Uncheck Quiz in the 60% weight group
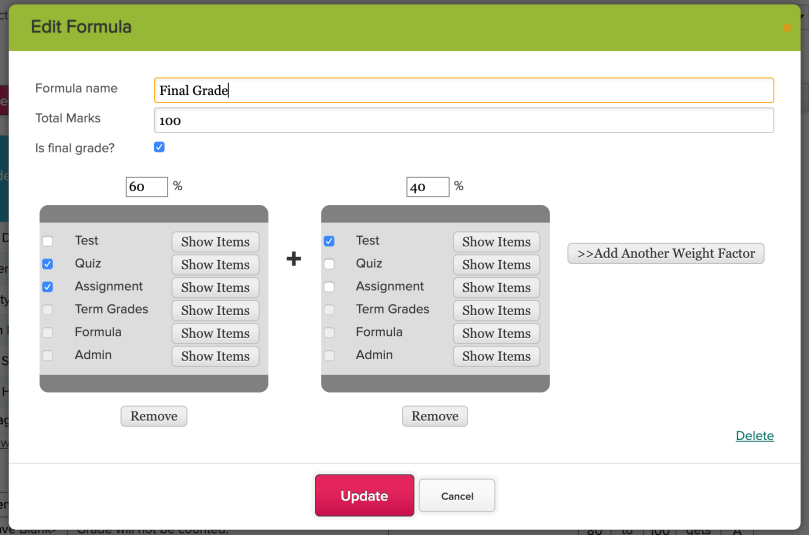Screen dimensions: 809x535 [x=48, y=264]
